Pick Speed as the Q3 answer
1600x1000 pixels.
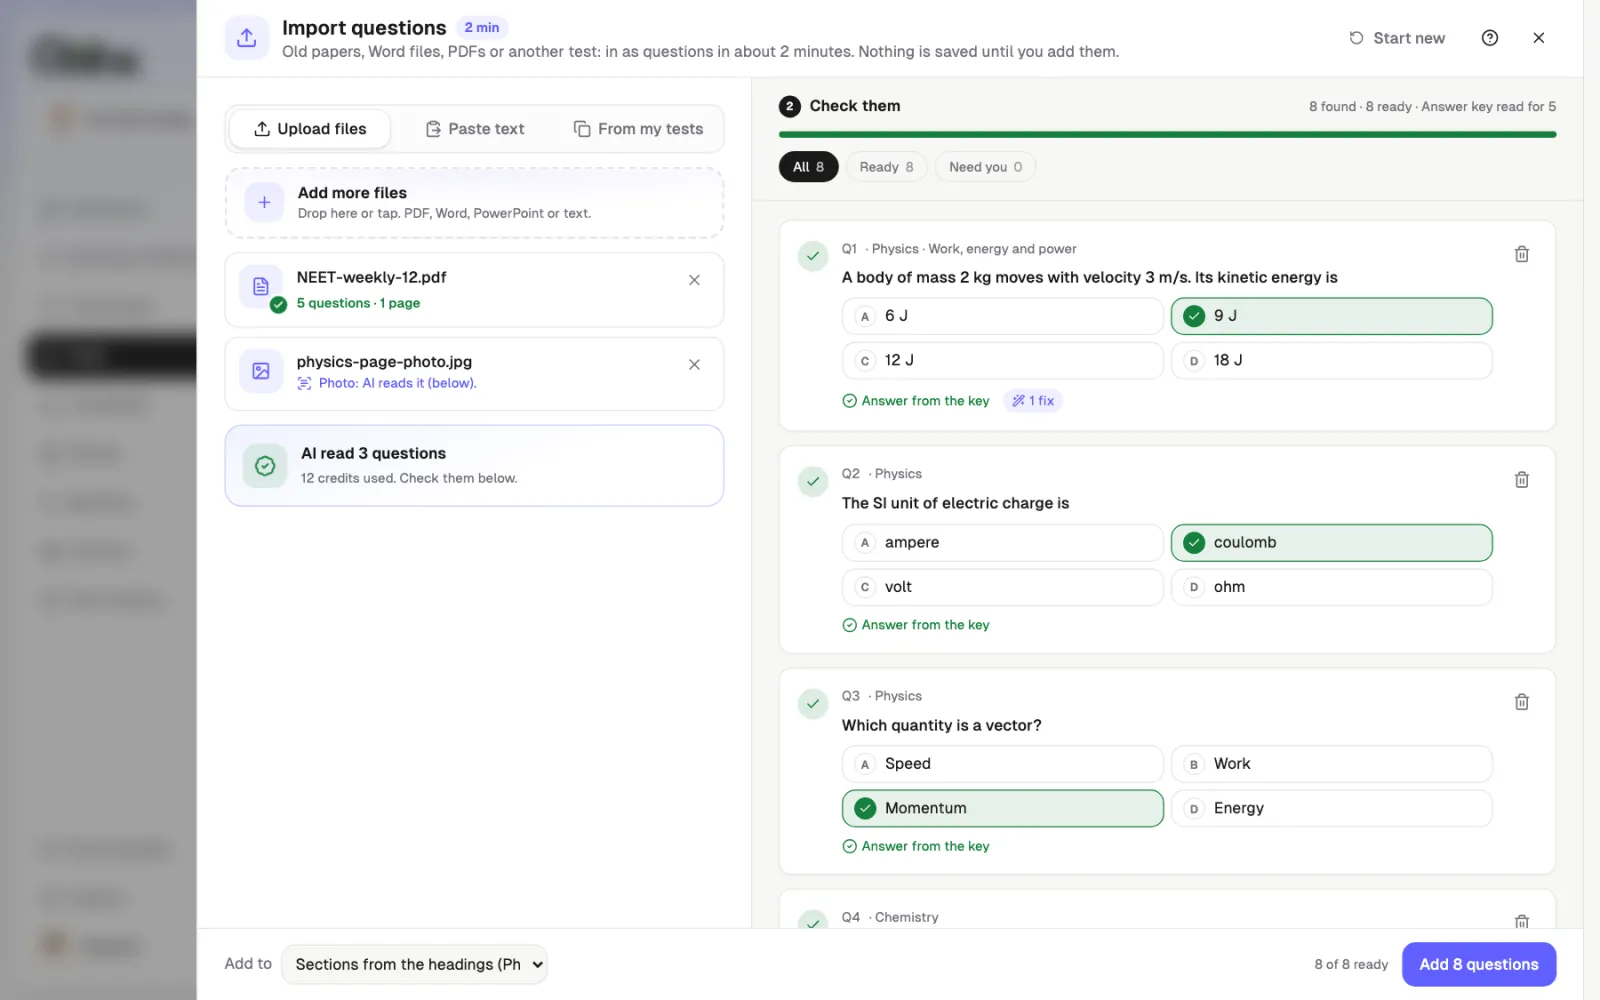point(1002,764)
